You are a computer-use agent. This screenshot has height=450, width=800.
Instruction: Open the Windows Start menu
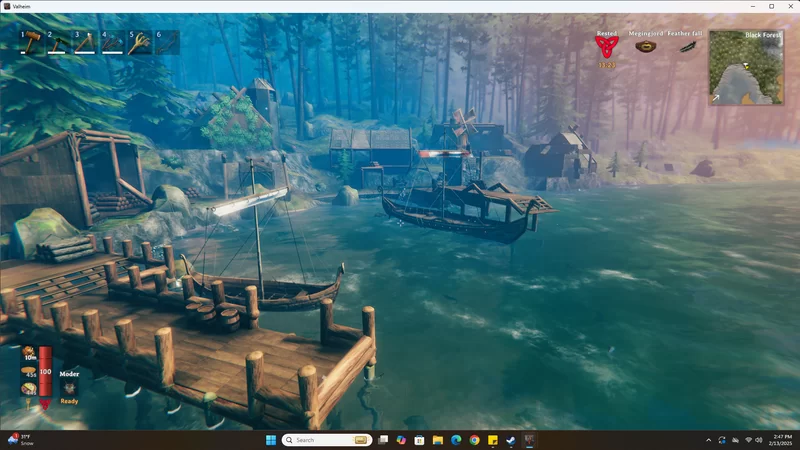(271, 440)
